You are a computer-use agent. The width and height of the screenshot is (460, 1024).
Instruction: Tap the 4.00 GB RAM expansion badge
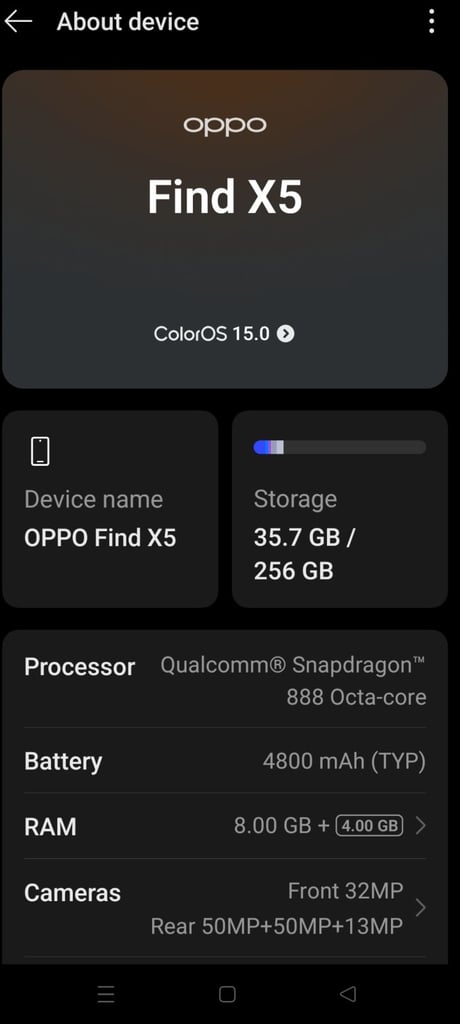(x=369, y=826)
